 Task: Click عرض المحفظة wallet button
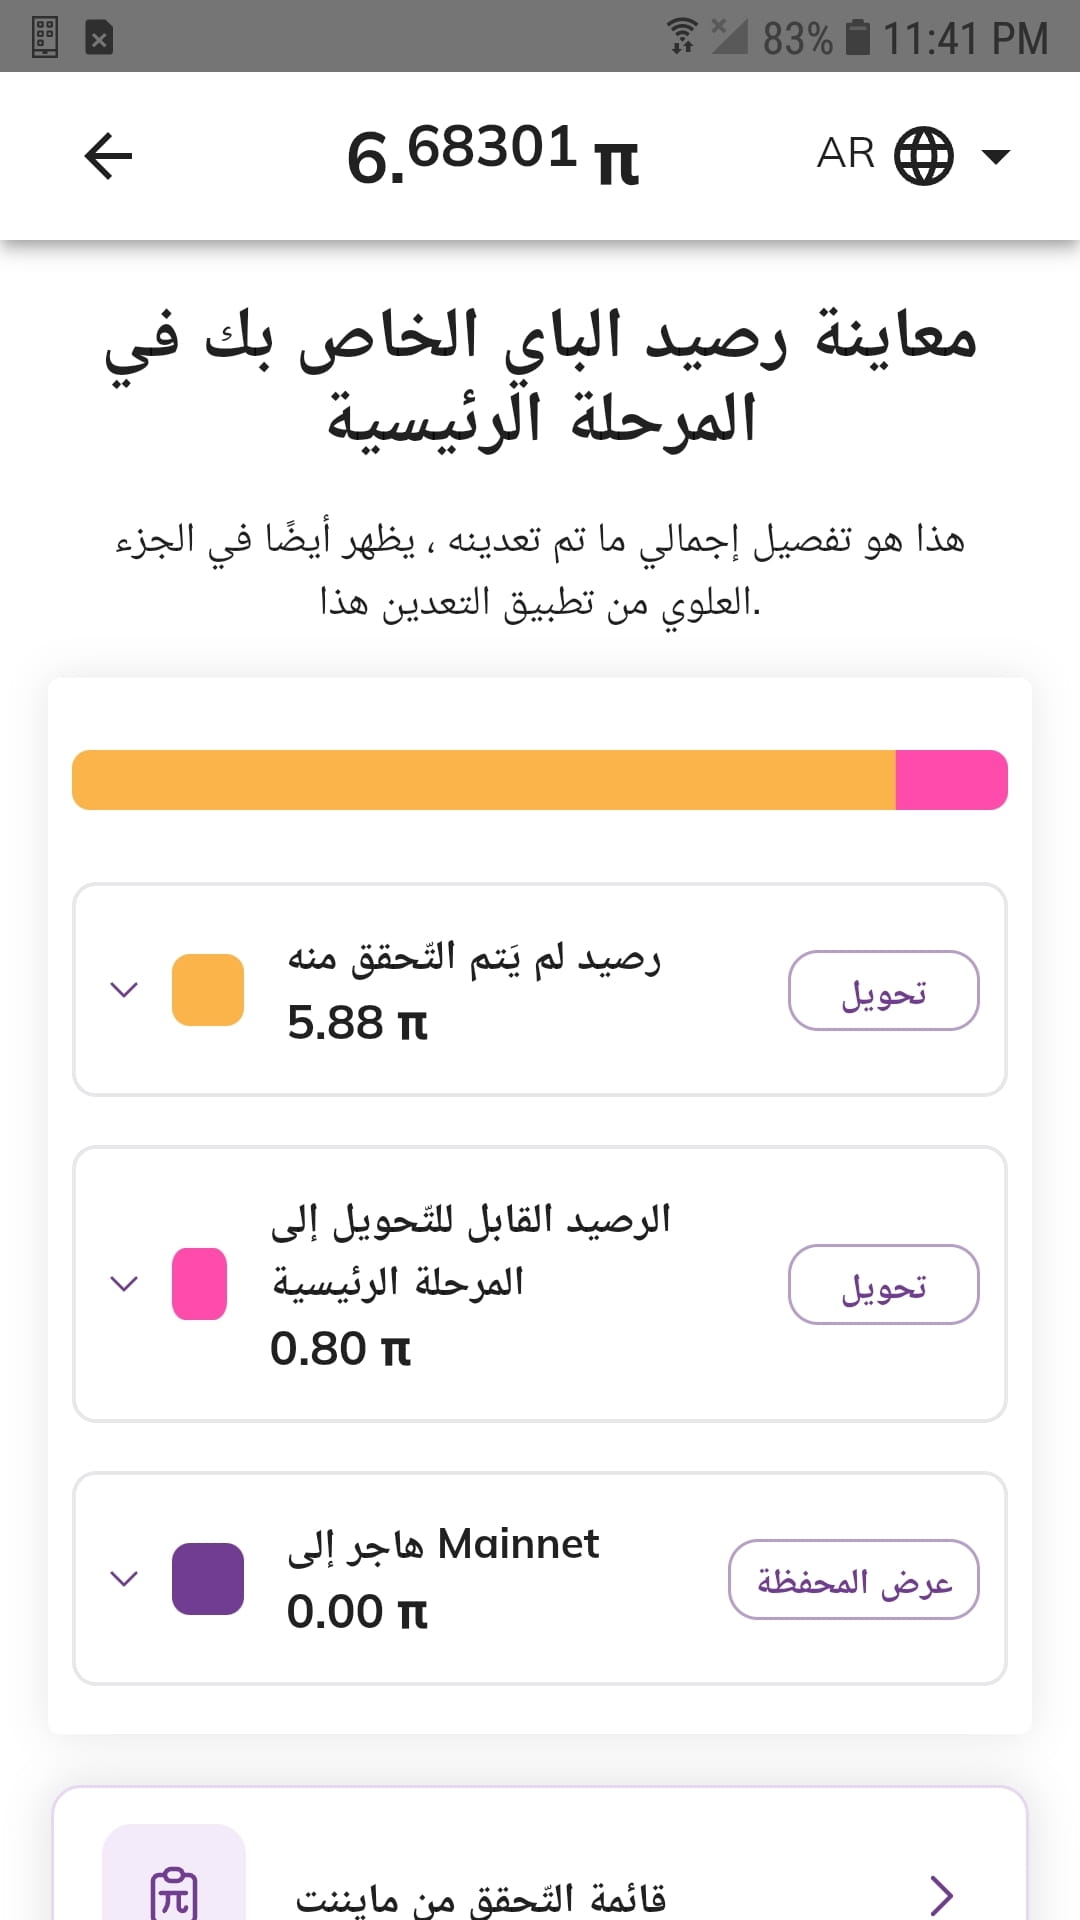[x=853, y=1579]
